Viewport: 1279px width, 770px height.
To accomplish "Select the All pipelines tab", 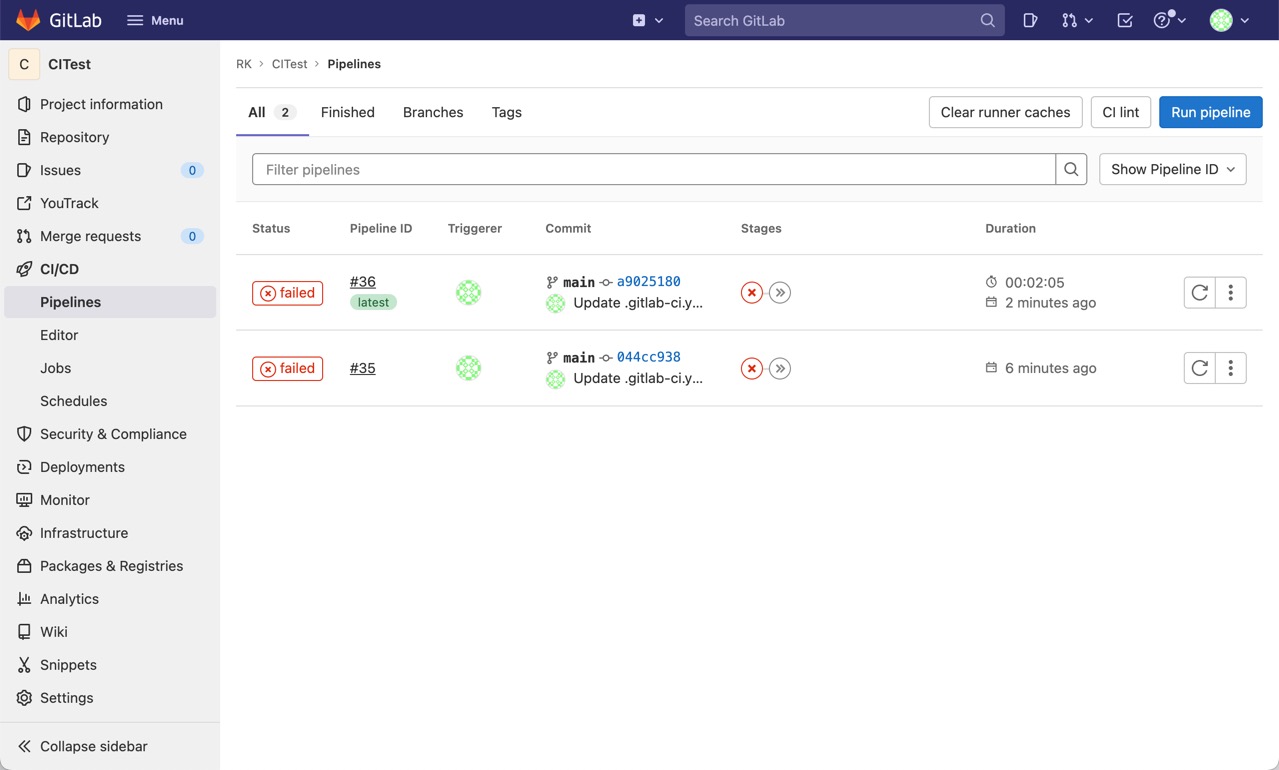I will tap(272, 112).
